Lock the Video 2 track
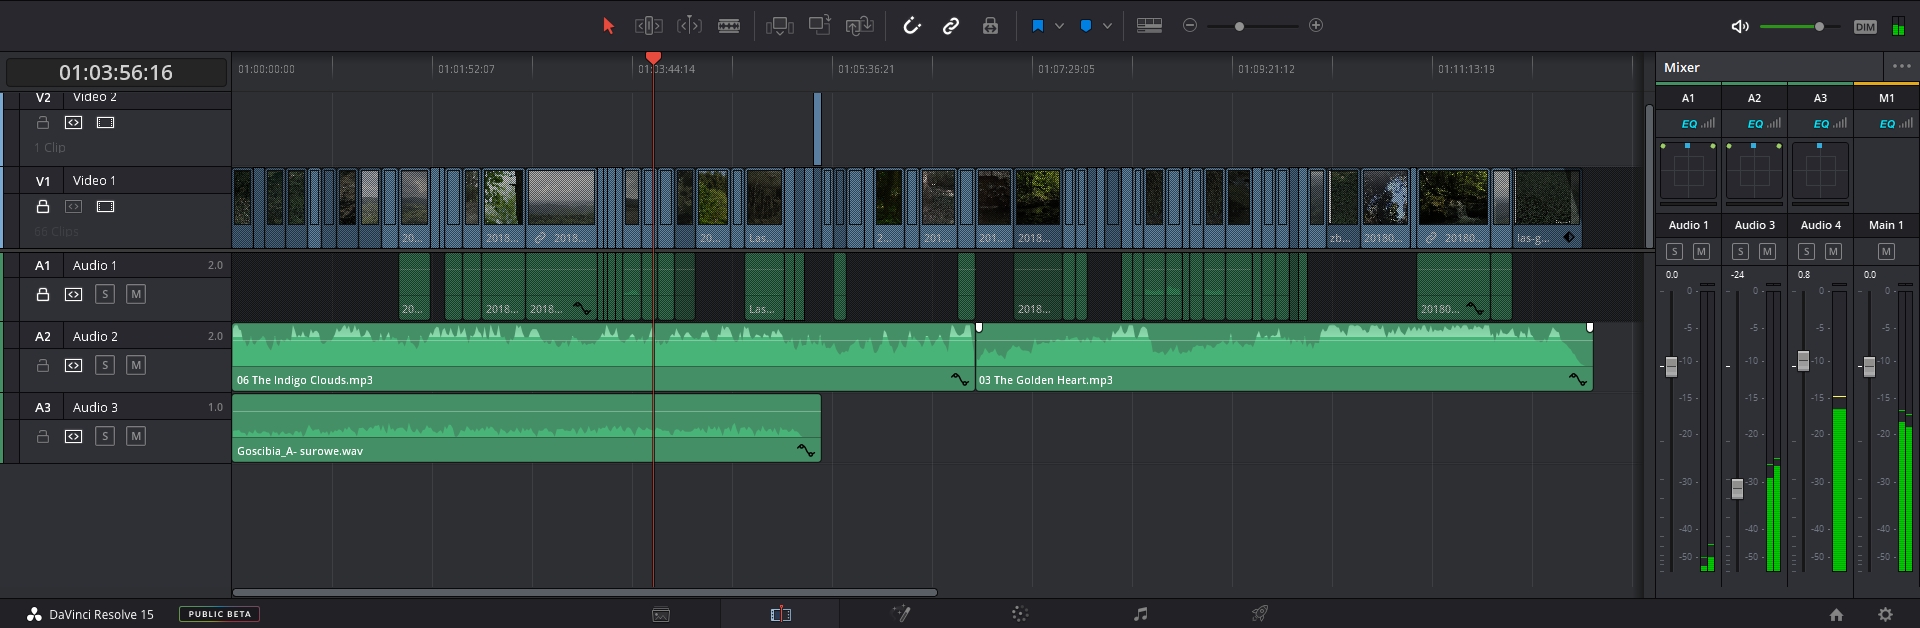The width and height of the screenshot is (1920, 628). click(x=43, y=122)
